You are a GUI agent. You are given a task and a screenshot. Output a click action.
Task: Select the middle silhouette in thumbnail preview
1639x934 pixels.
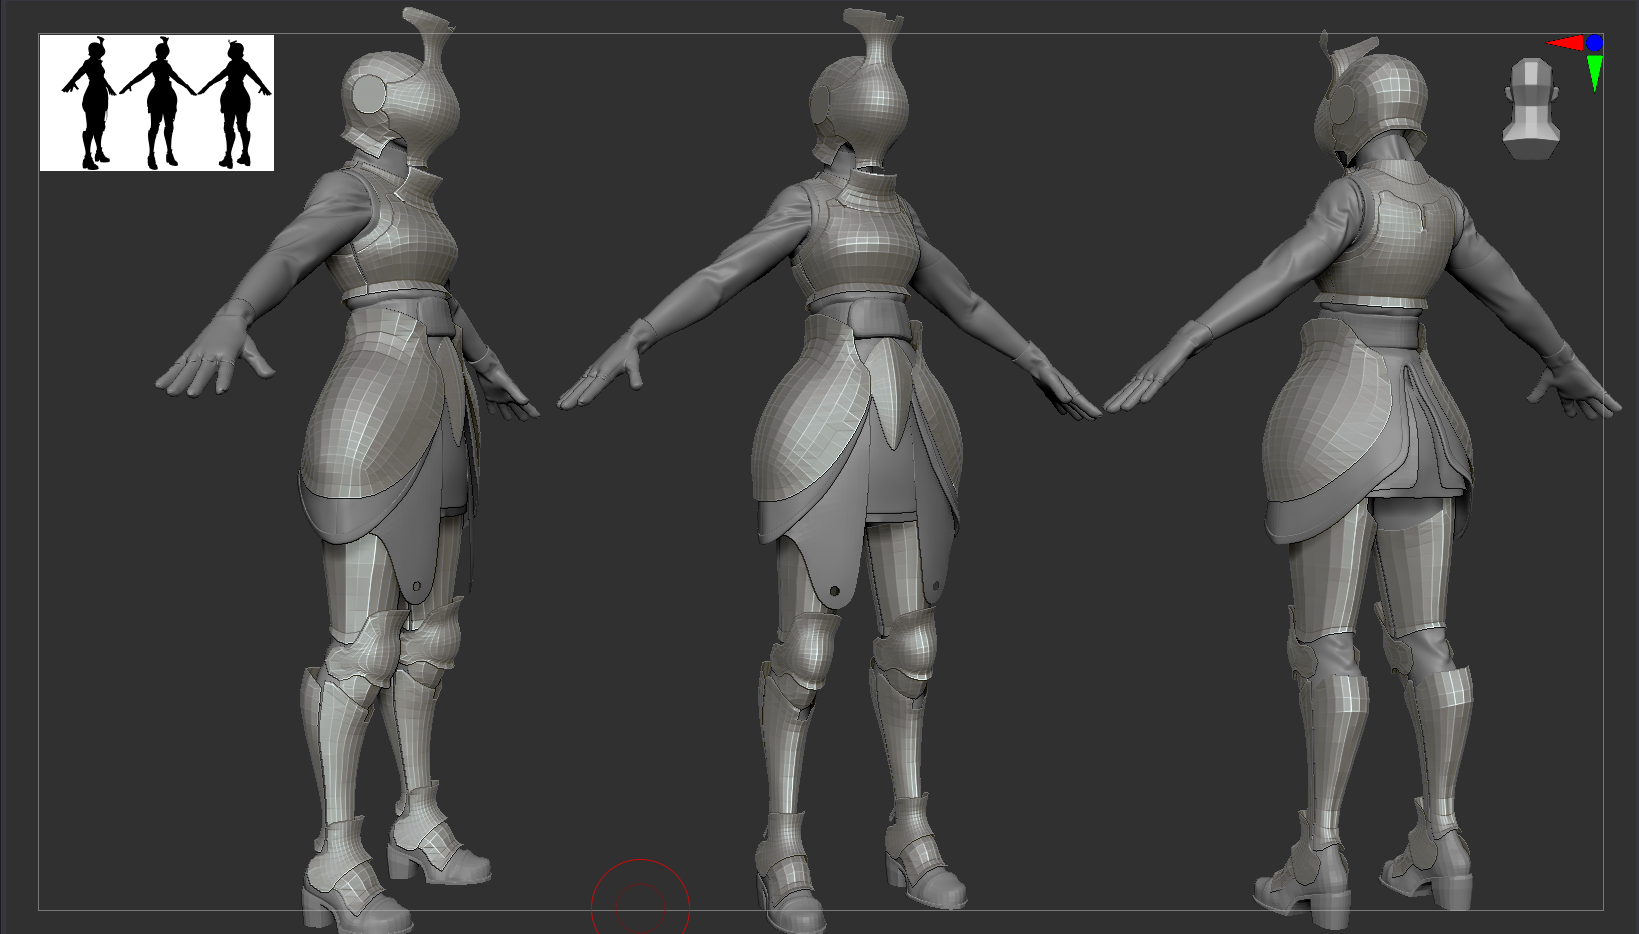click(158, 104)
